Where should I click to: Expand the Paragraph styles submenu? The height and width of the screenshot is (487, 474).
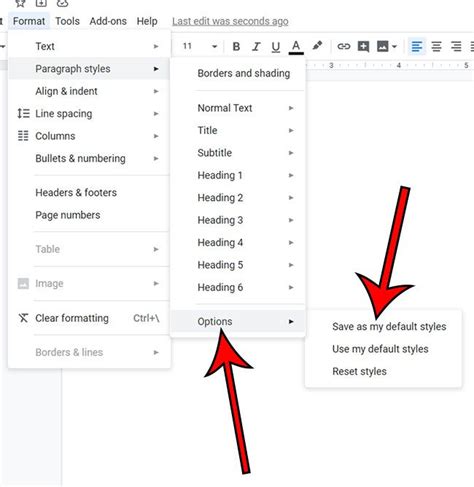point(89,69)
